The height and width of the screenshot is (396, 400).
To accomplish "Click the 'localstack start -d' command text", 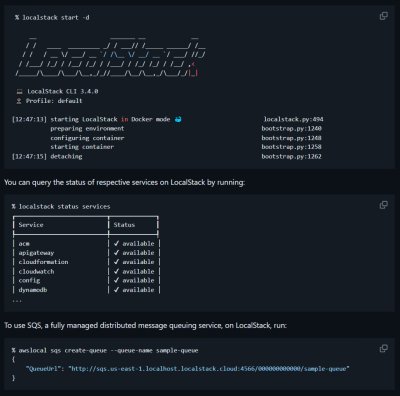I will [x=56, y=17].
